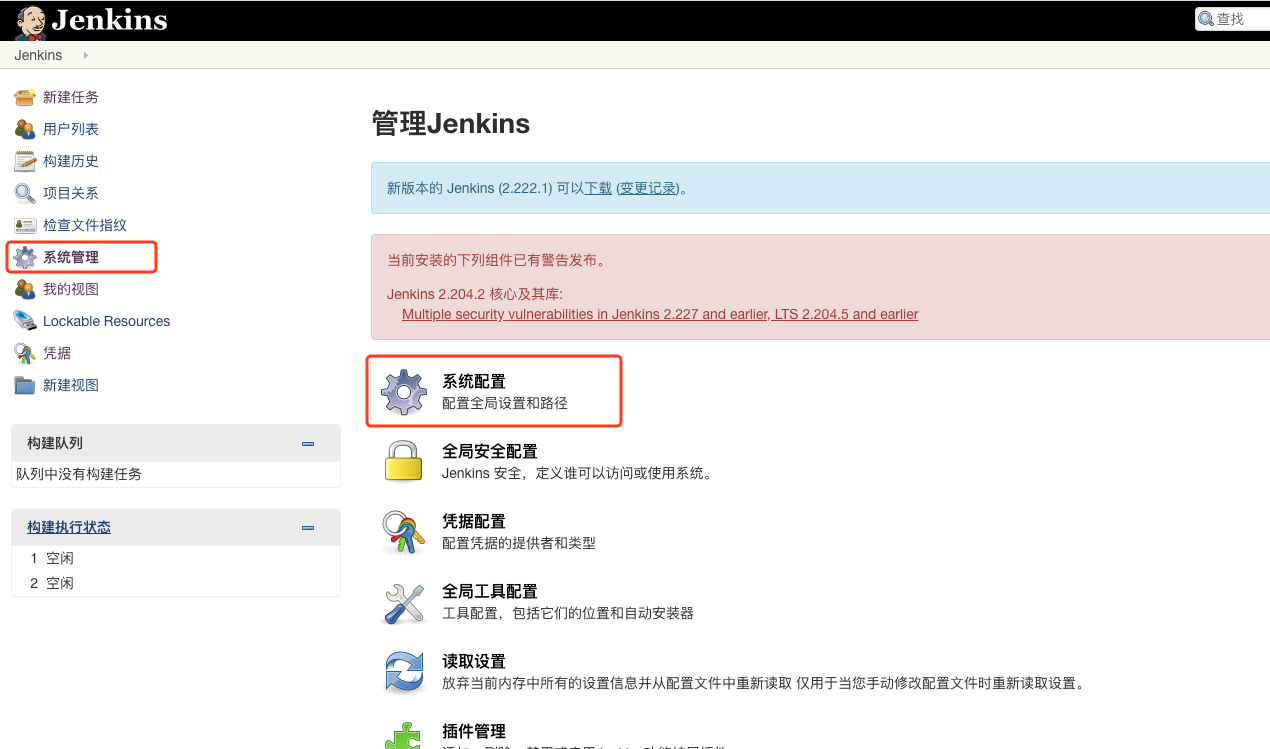
Task: Click the magnifier icon in search box
Action: (x=1206, y=19)
